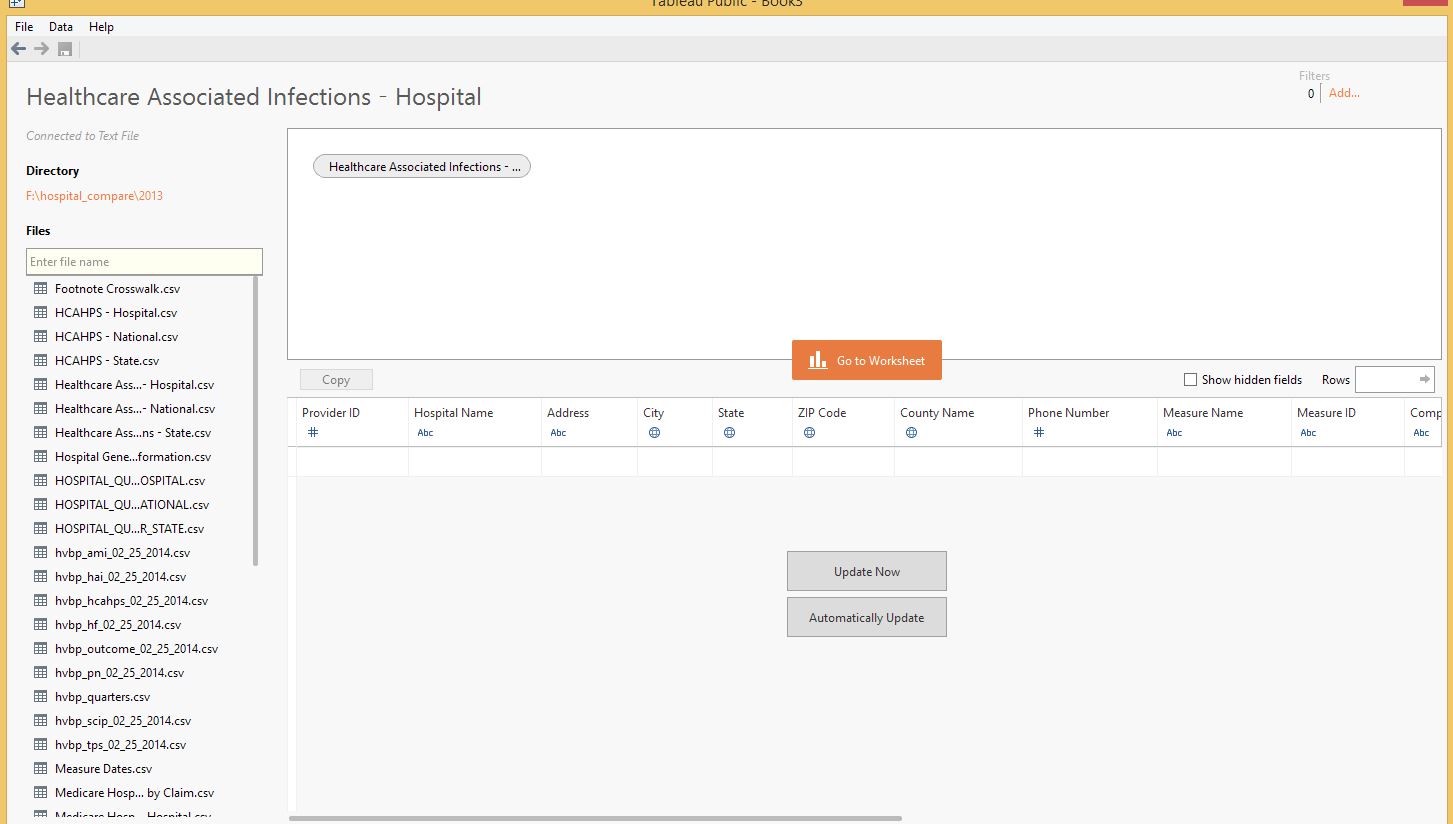The image size is (1453, 824).
Task: Click the table icon beside hvbp_ami_02_25_2014.csv
Action: tap(41, 552)
